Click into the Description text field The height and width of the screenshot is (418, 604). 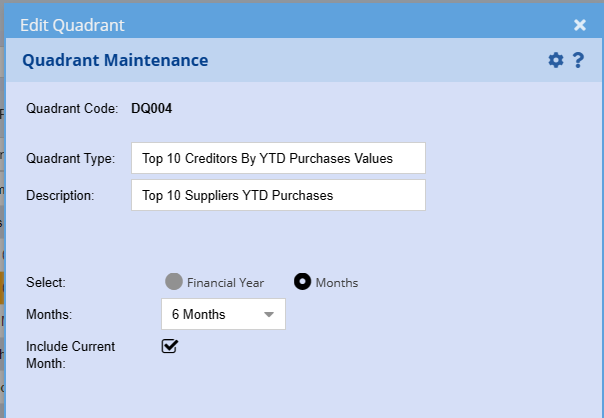pos(278,196)
